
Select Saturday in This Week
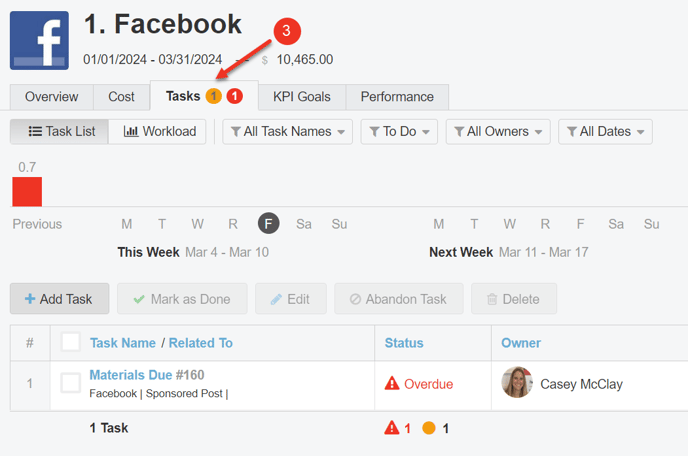(x=304, y=224)
